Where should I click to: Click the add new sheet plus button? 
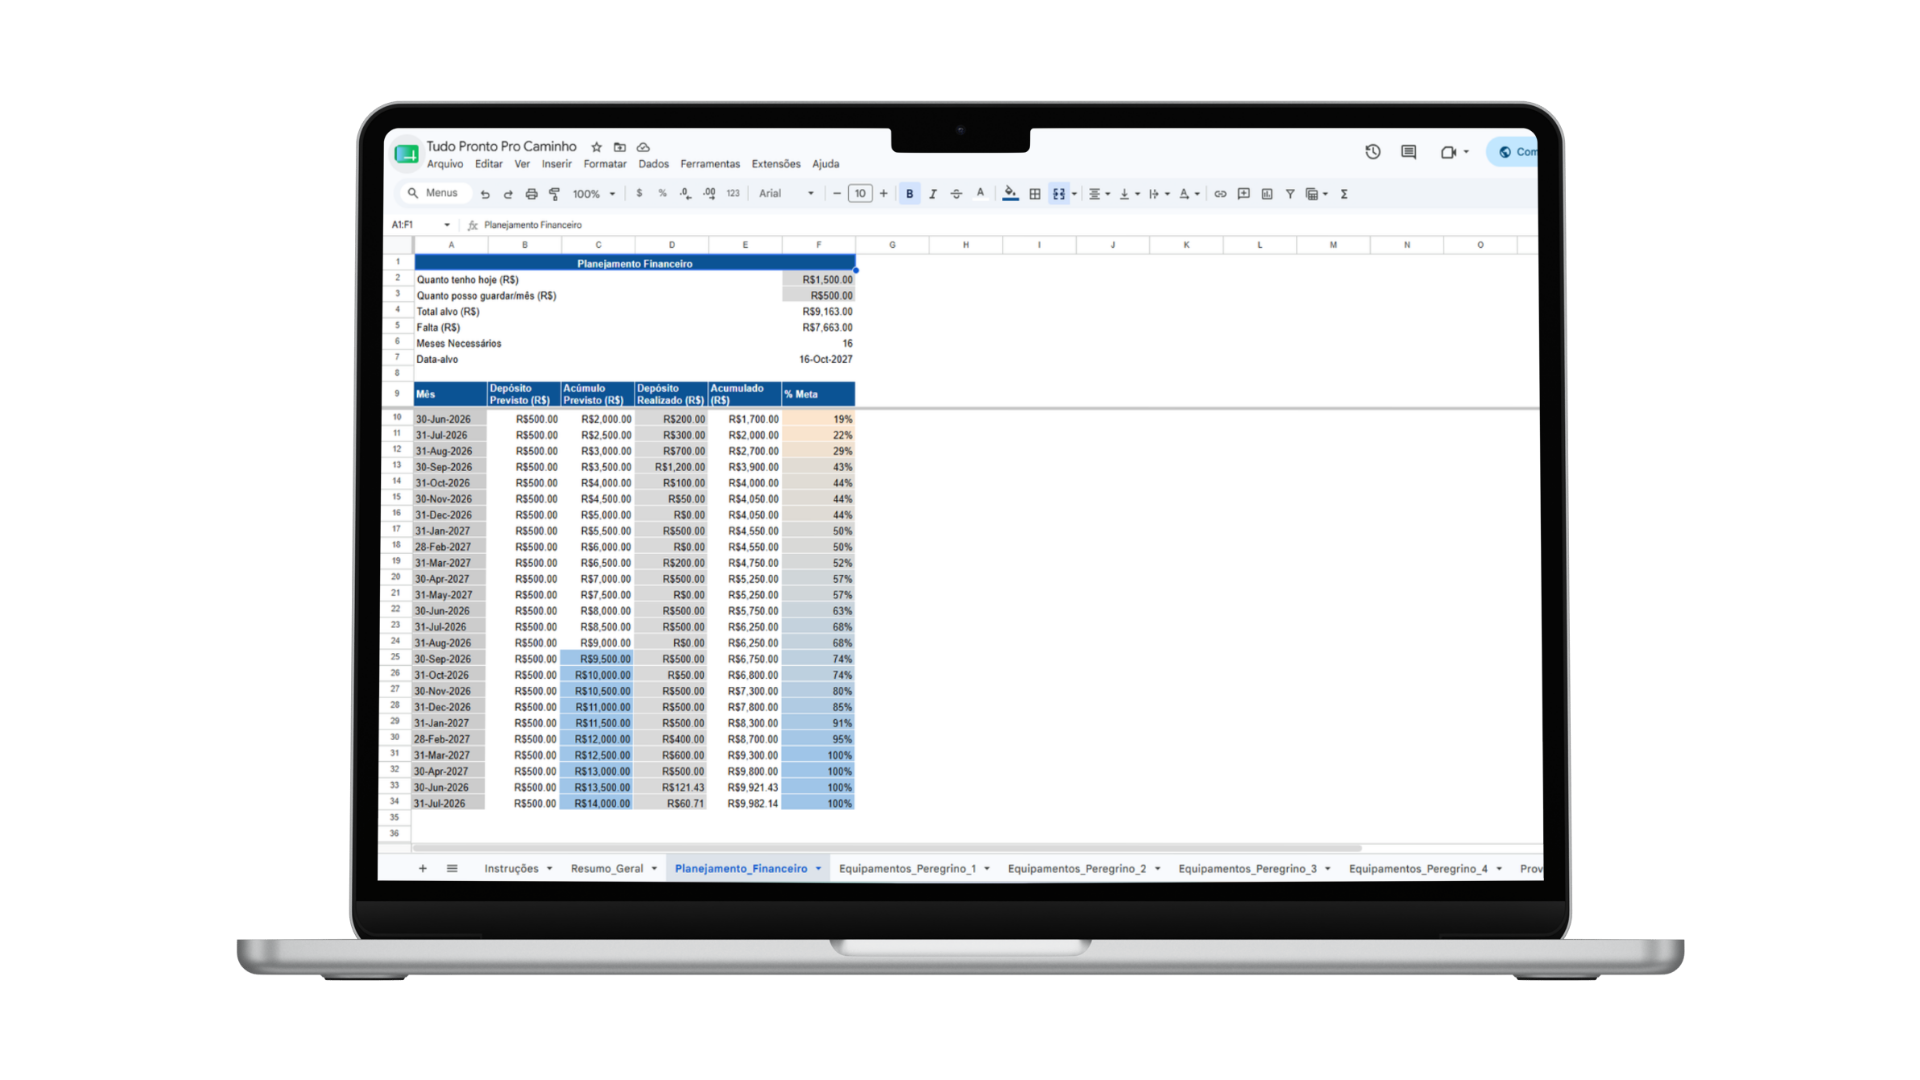point(423,868)
